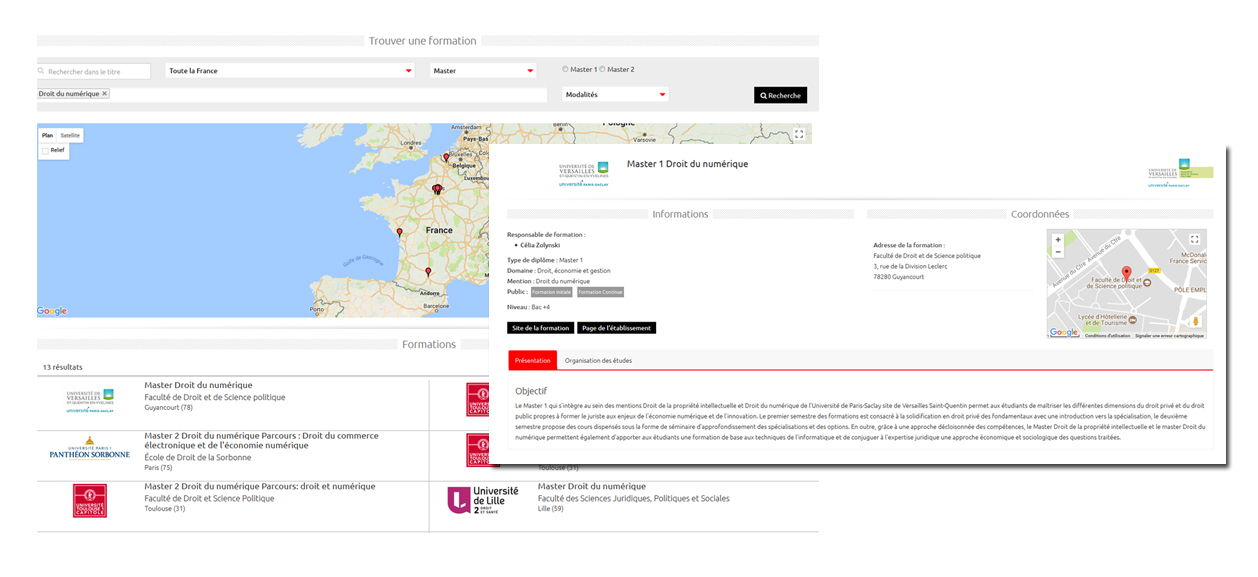Select the Master 2 radio button
1258x577 pixels.
click(x=602, y=70)
